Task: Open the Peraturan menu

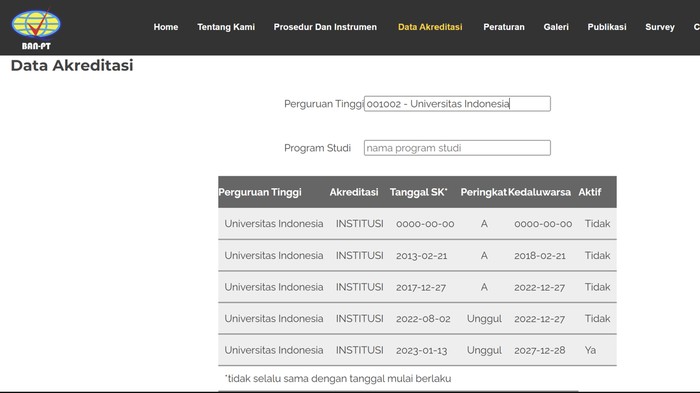Action: (504, 27)
